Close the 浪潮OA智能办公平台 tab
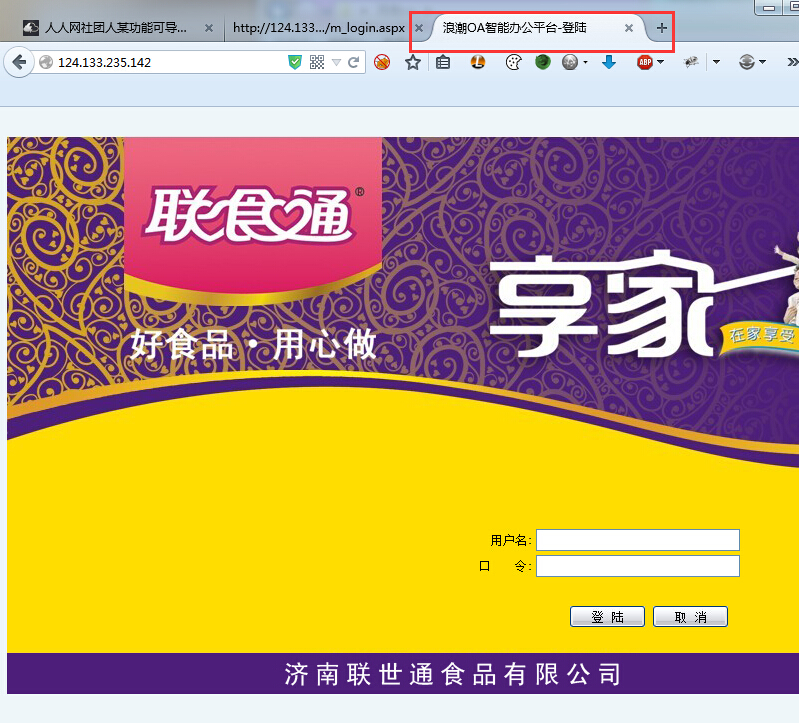 629,28
